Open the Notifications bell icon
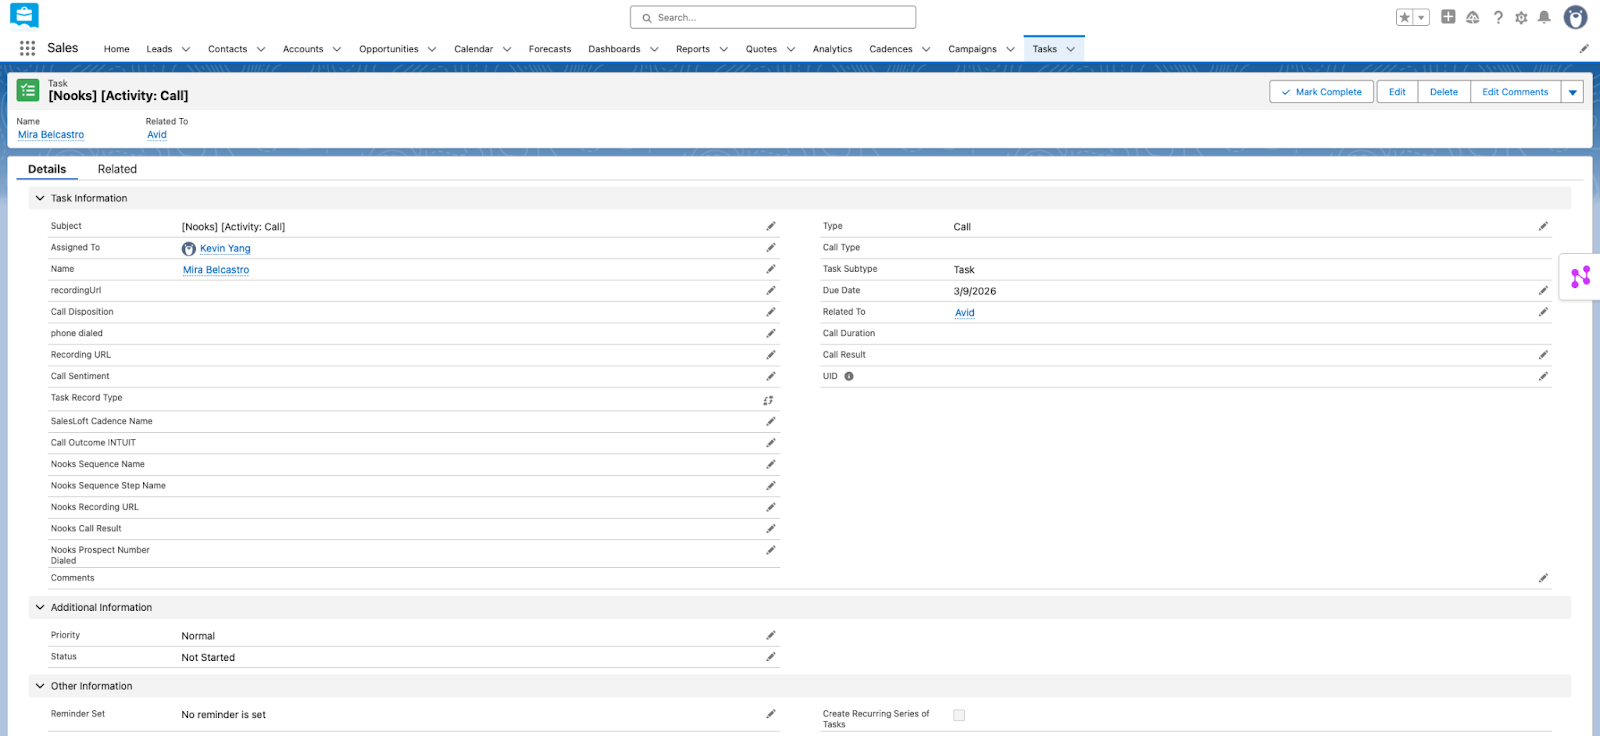Image resolution: width=1600 pixels, height=736 pixels. (1544, 17)
